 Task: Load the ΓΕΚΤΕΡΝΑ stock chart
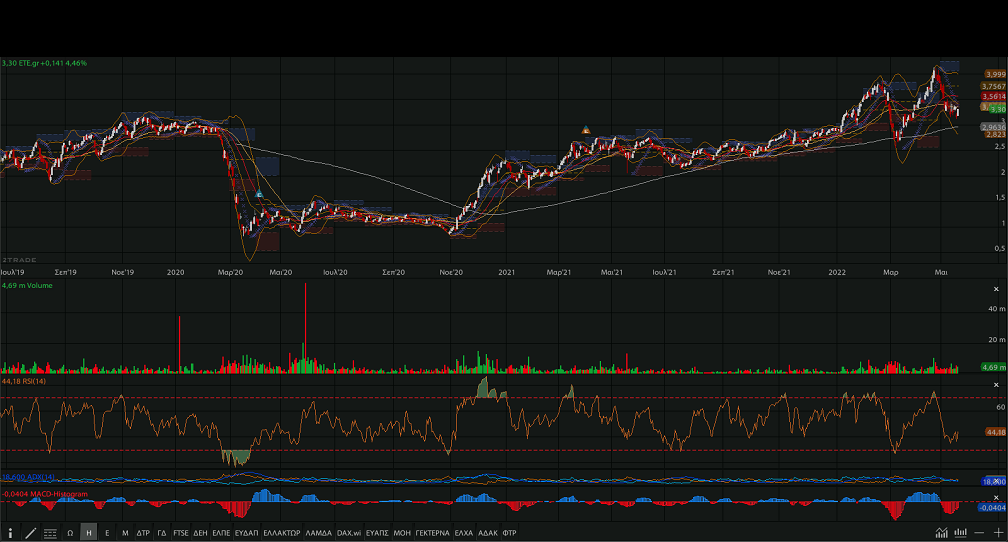click(432, 533)
